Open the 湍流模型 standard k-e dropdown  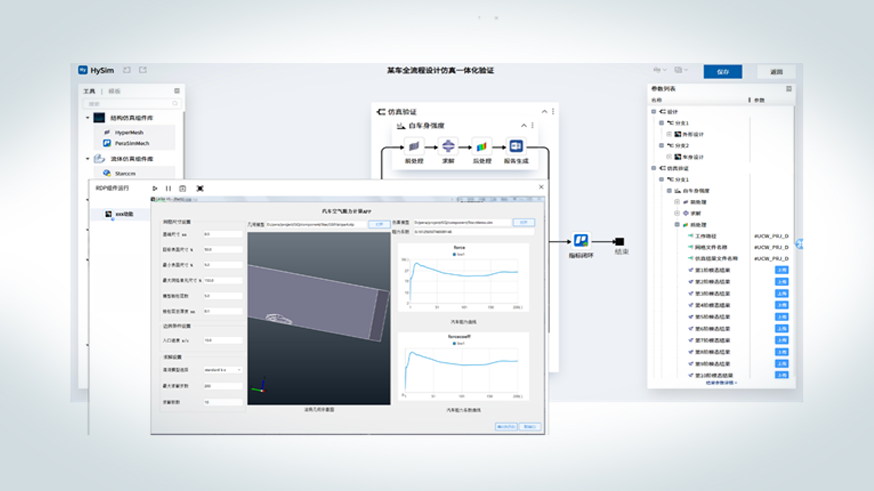coord(222,369)
